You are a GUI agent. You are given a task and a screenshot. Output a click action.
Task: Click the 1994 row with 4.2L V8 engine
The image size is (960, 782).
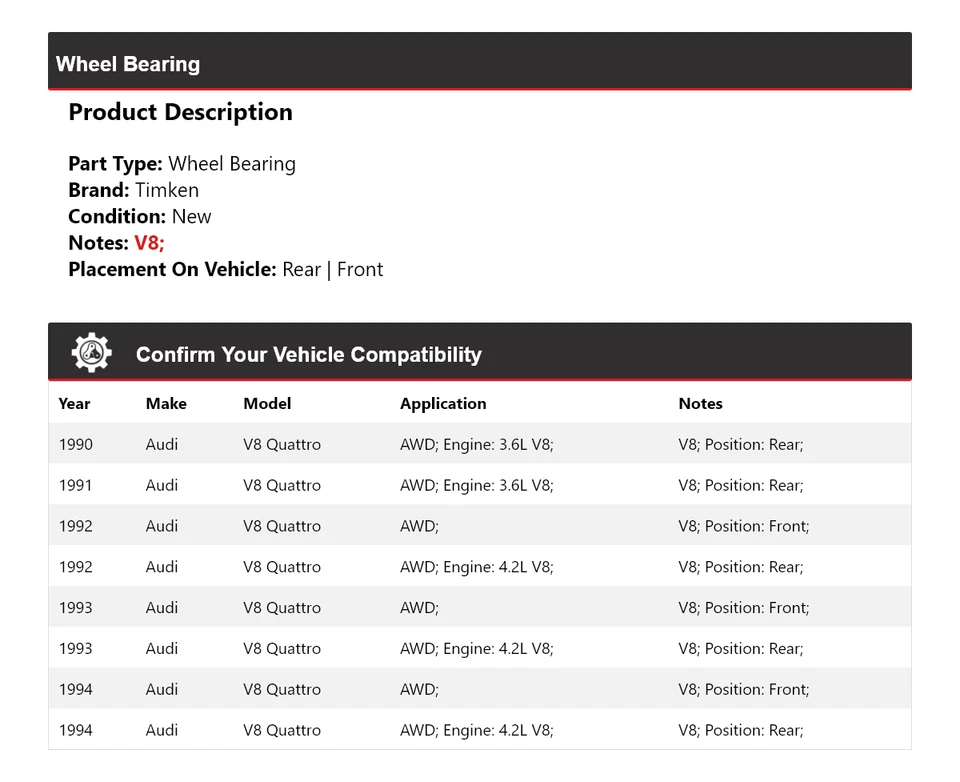479,730
